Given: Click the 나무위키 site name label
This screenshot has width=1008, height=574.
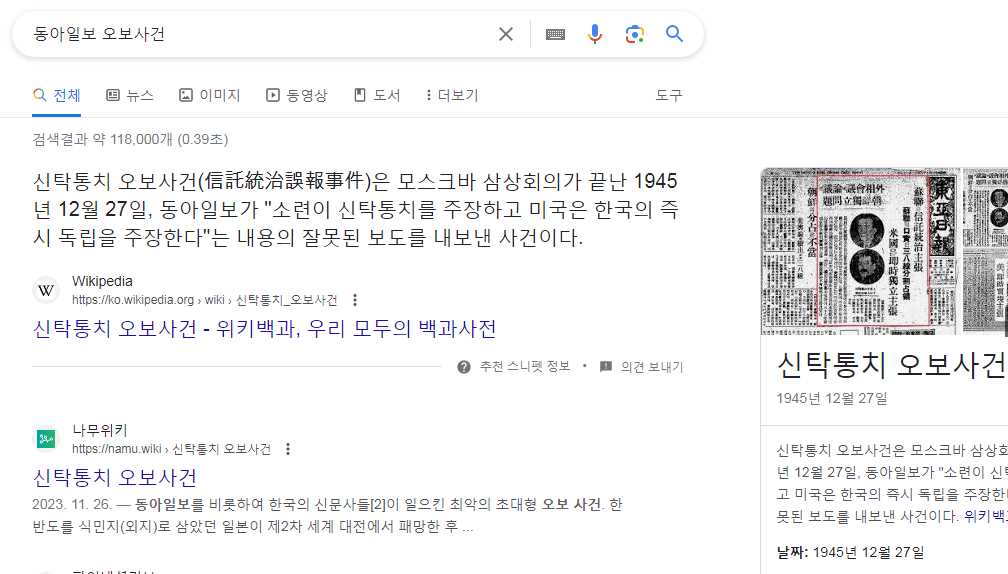Looking at the screenshot, I should pyautogui.click(x=100, y=431).
